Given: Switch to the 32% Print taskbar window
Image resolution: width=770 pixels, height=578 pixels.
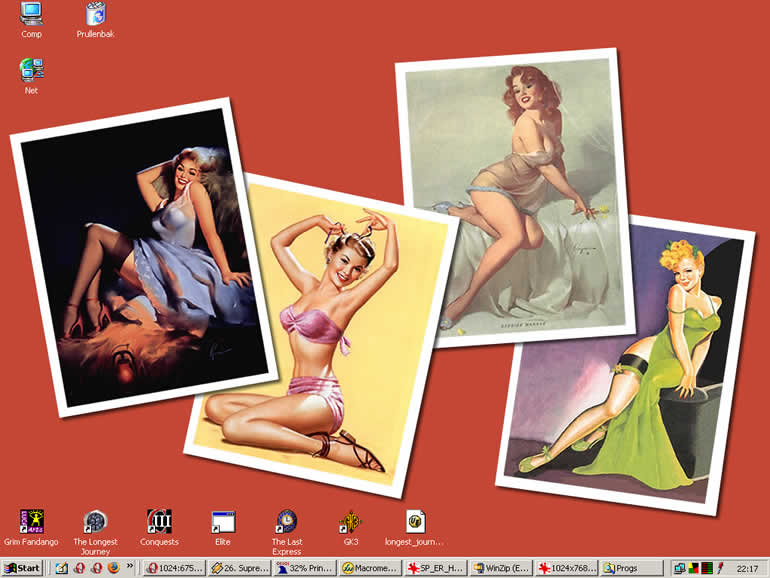Looking at the screenshot, I should click(305, 568).
